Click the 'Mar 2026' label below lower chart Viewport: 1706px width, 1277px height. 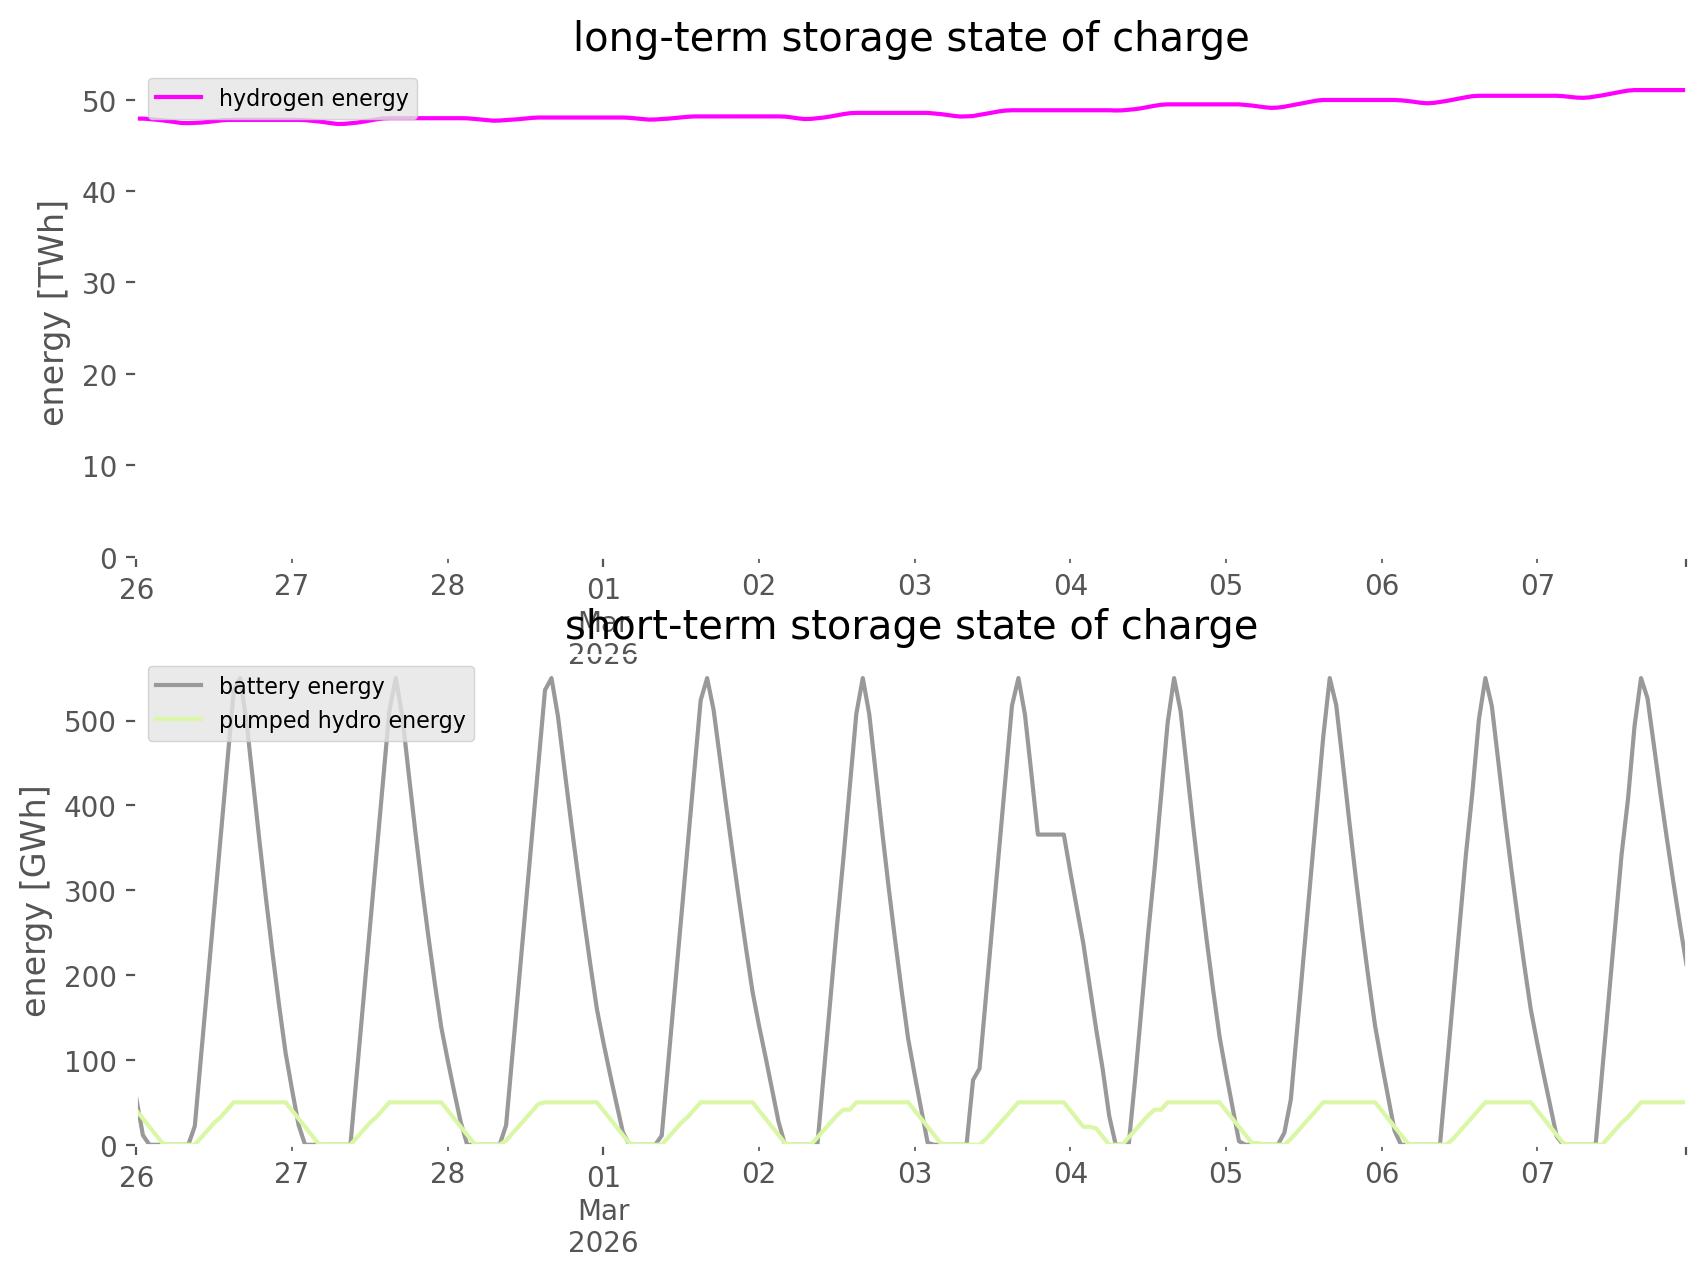point(603,1226)
